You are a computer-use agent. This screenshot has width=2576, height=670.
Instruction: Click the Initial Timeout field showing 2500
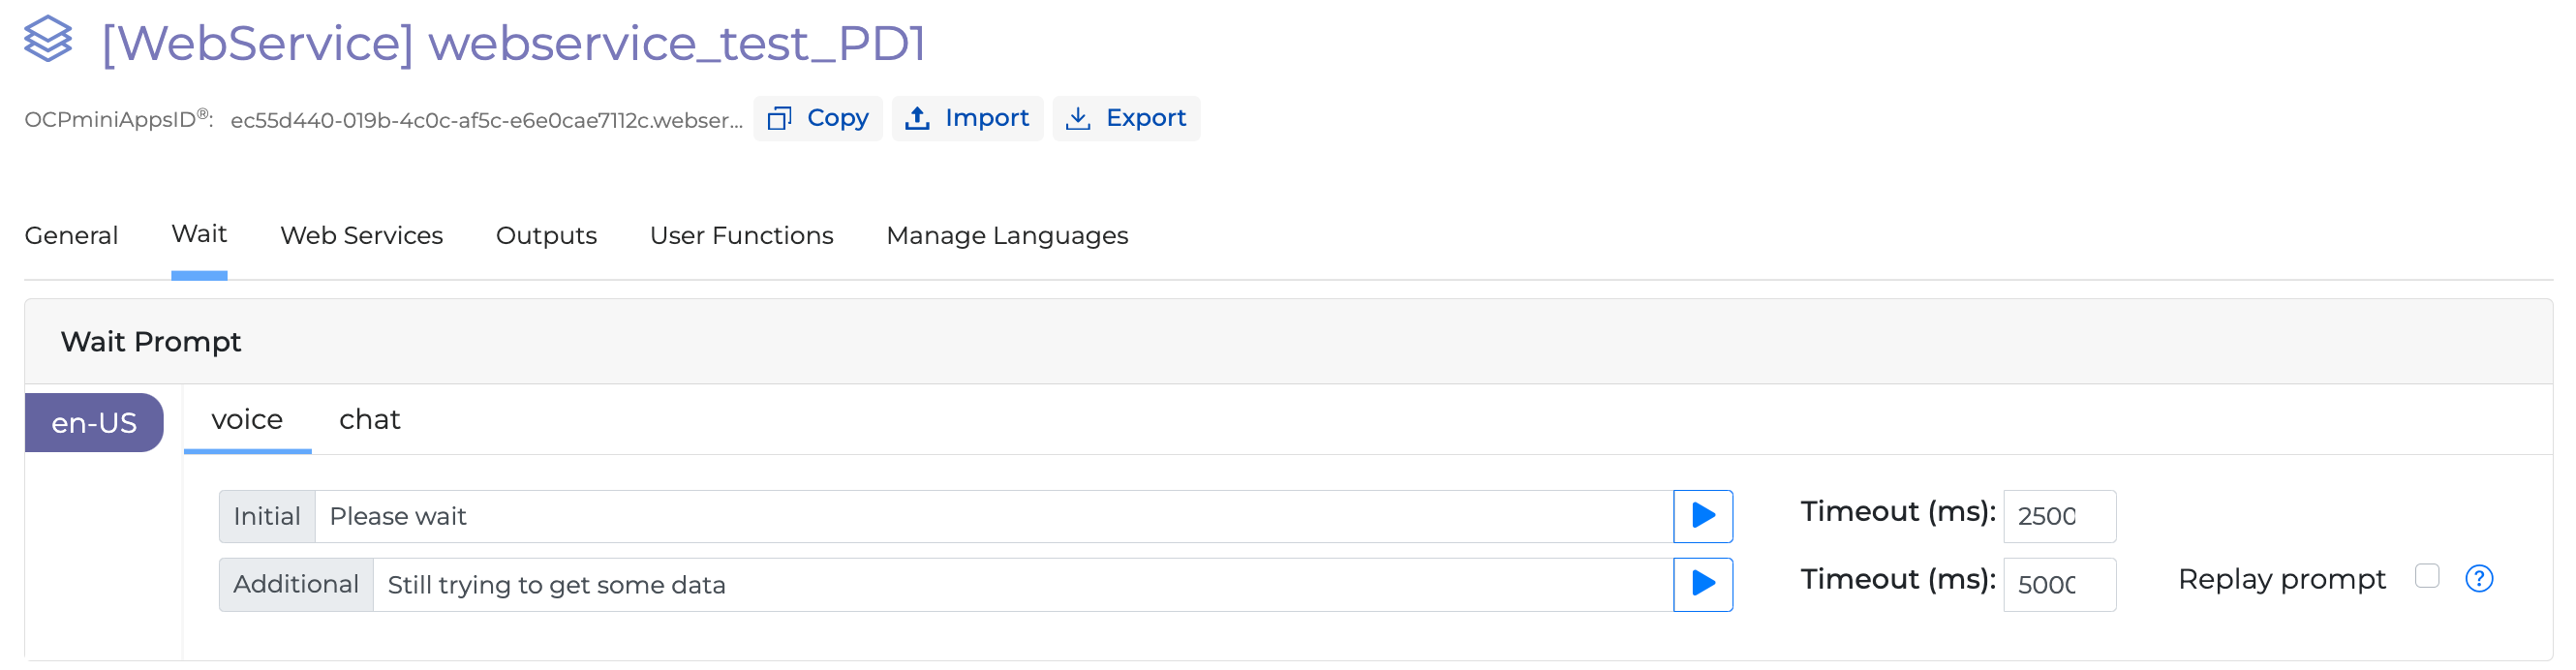pos(2058,516)
